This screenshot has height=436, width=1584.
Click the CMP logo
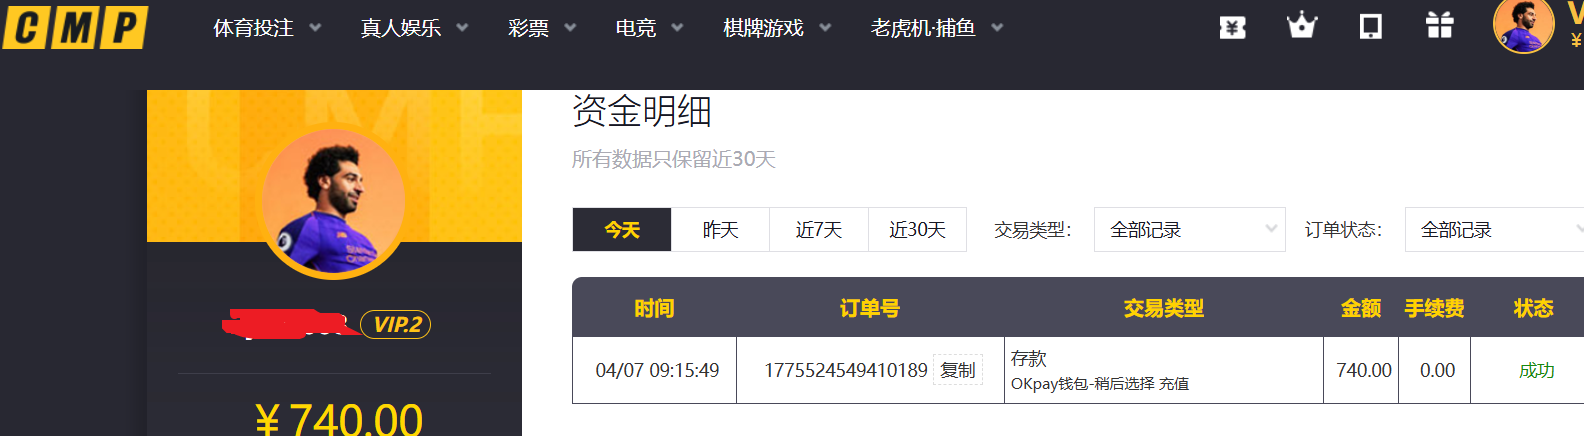click(x=75, y=27)
